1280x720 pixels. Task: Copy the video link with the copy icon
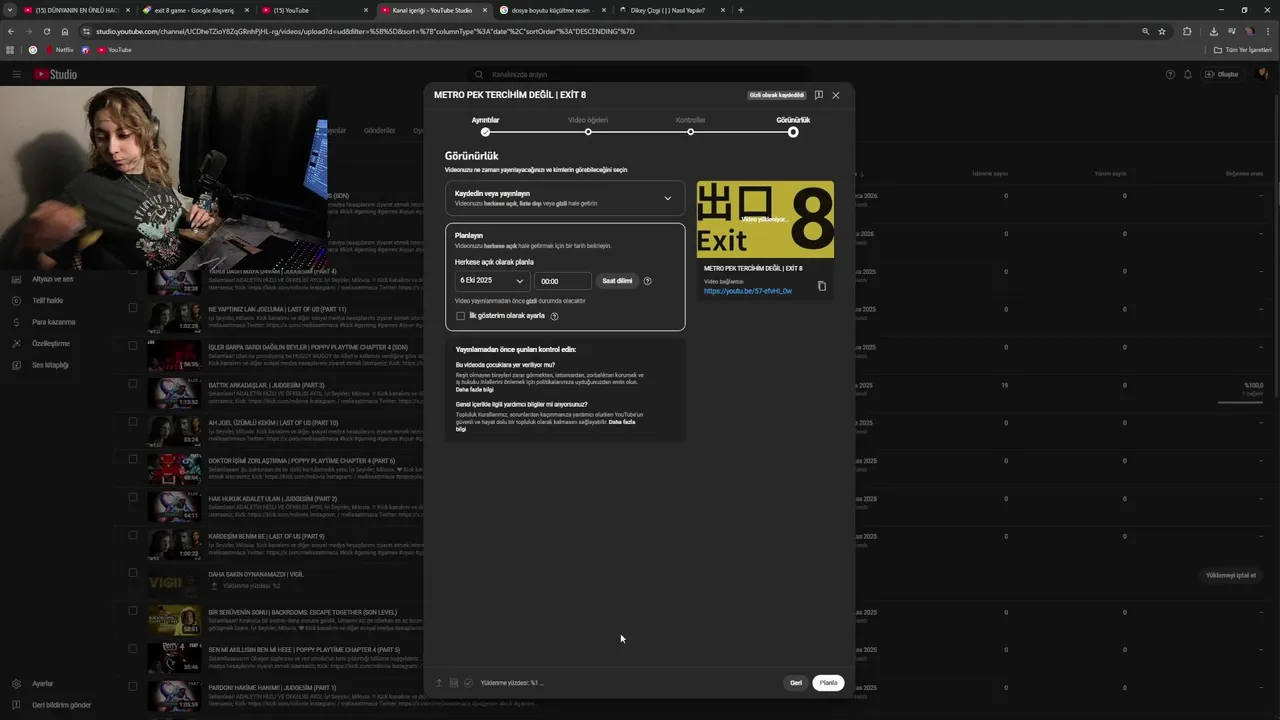click(x=822, y=286)
